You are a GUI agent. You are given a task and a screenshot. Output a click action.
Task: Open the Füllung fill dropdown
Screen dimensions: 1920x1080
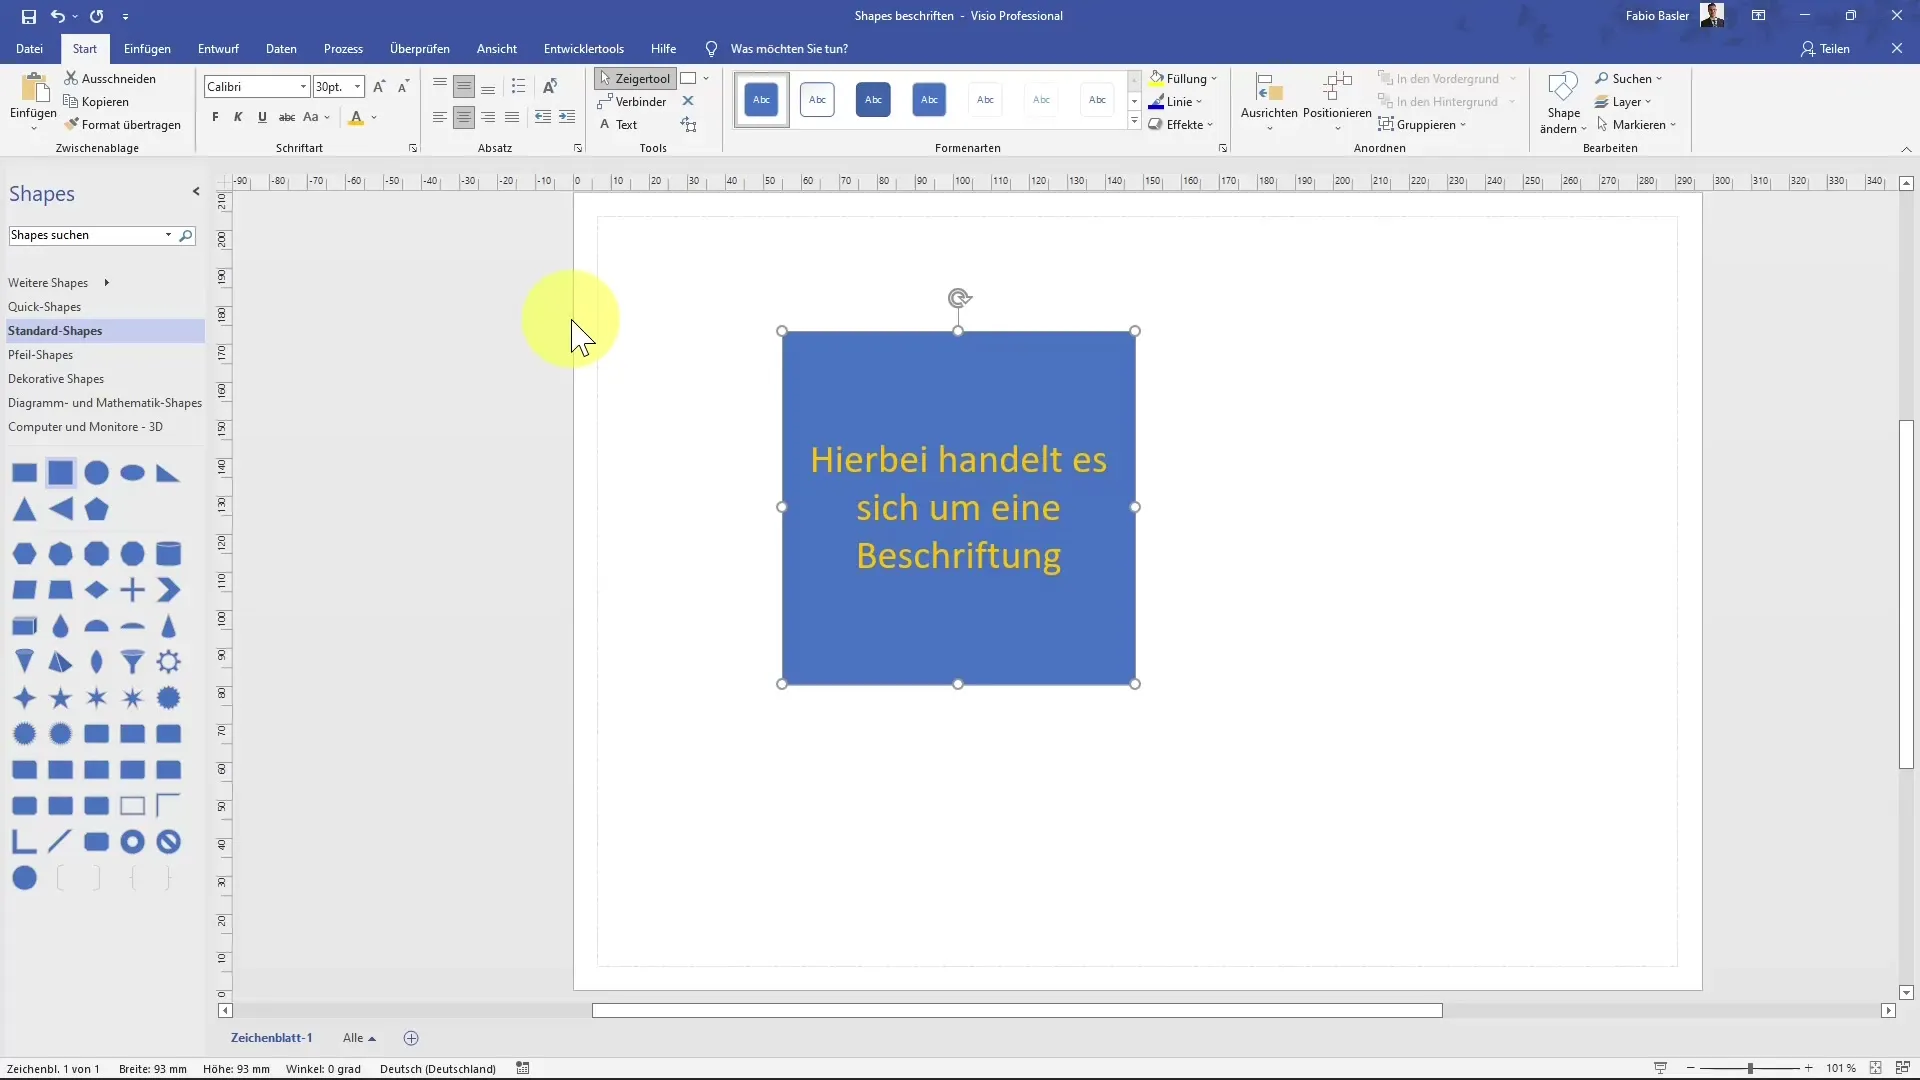[x=1183, y=78]
